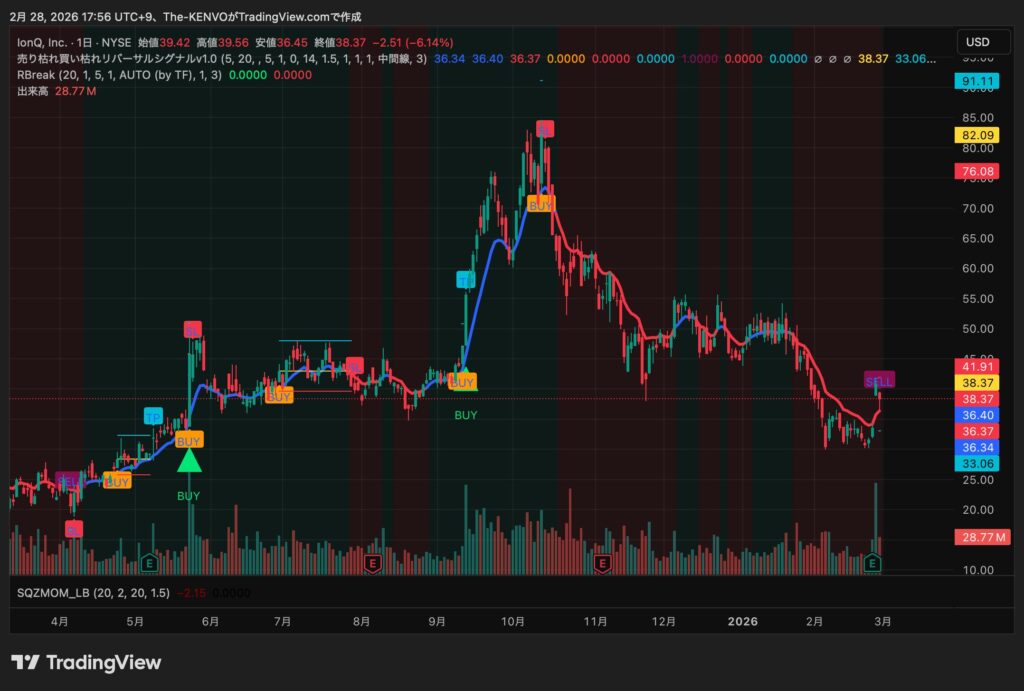Click the large green BUY triangle arrow
Image resolution: width=1024 pixels, height=691 pixels.
(x=189, y=461)
